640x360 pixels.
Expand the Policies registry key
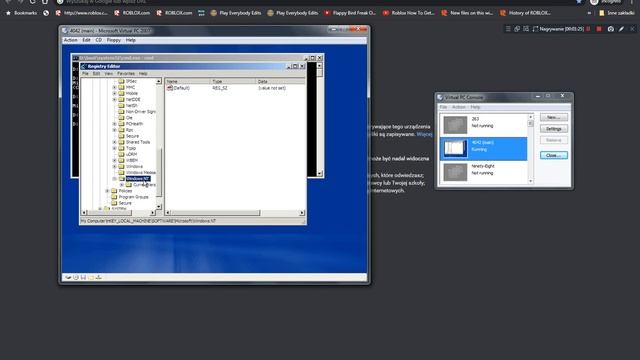107,191
